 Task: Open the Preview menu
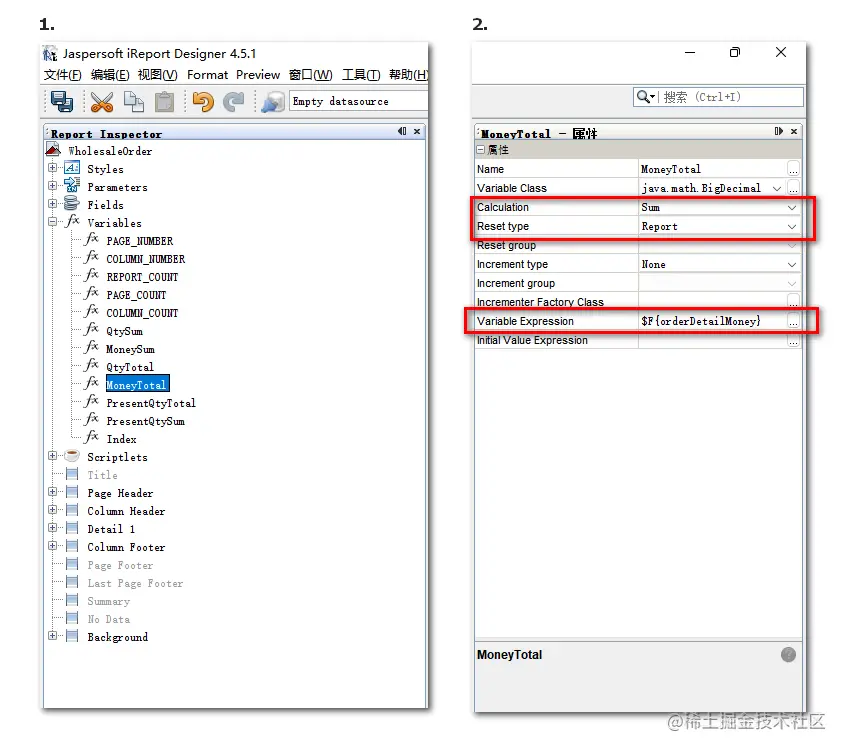(x=258, y=75)
